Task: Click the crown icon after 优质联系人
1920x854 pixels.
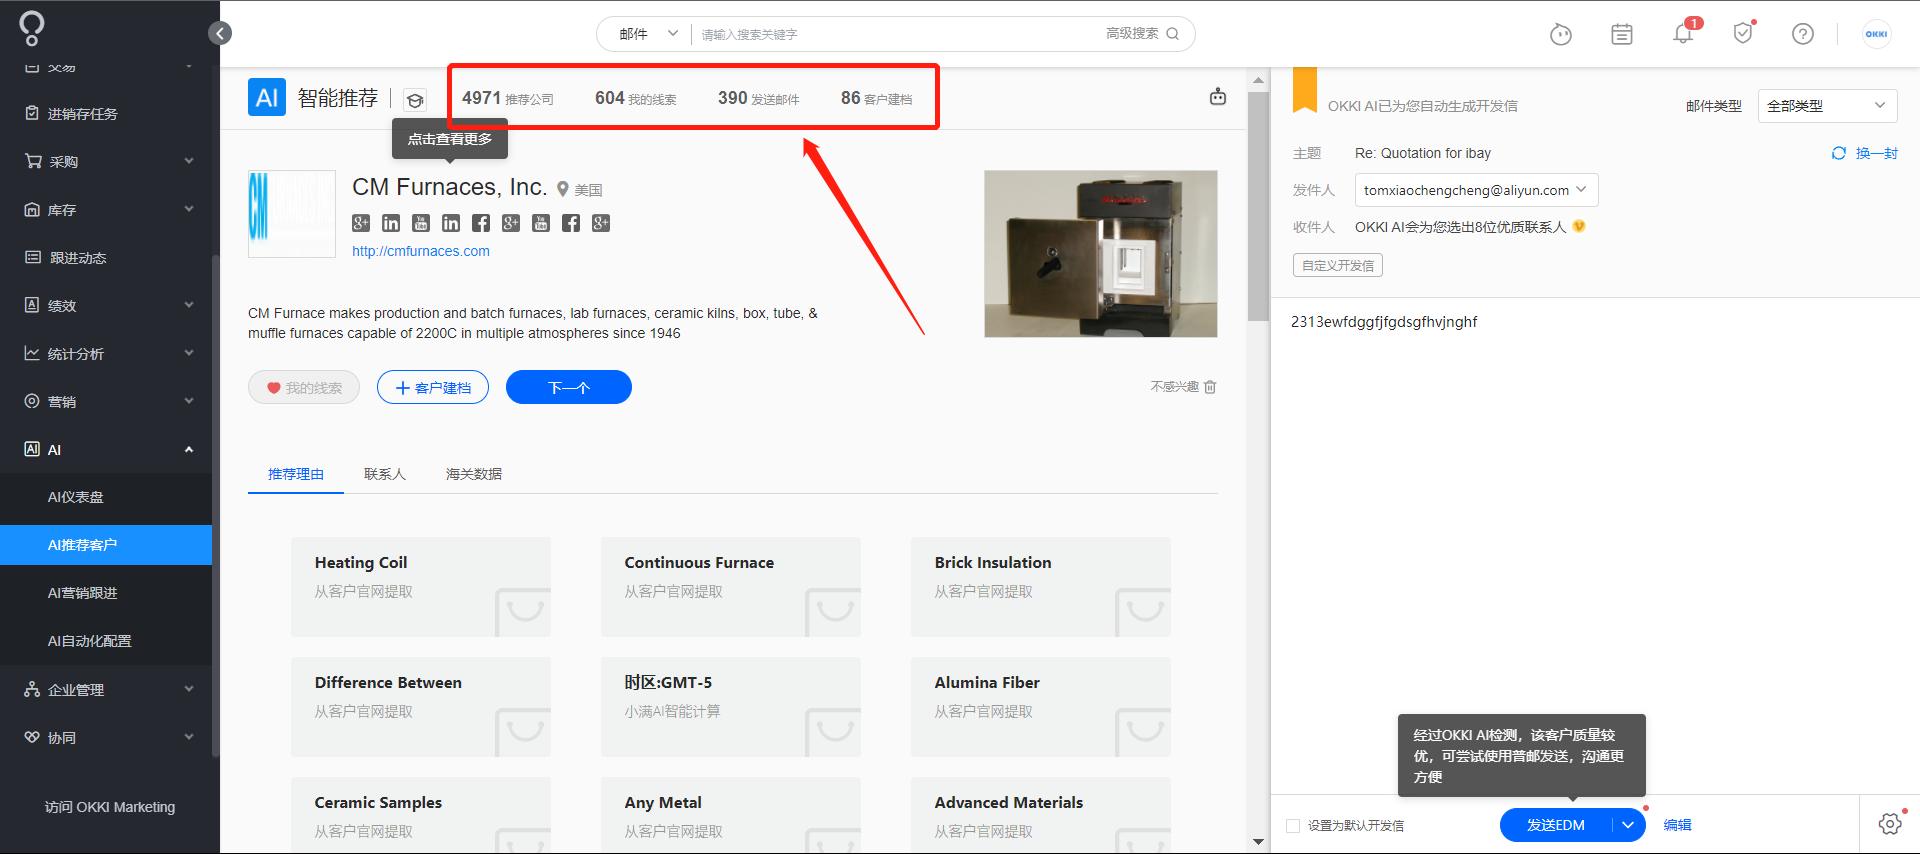Action: 1579,226
